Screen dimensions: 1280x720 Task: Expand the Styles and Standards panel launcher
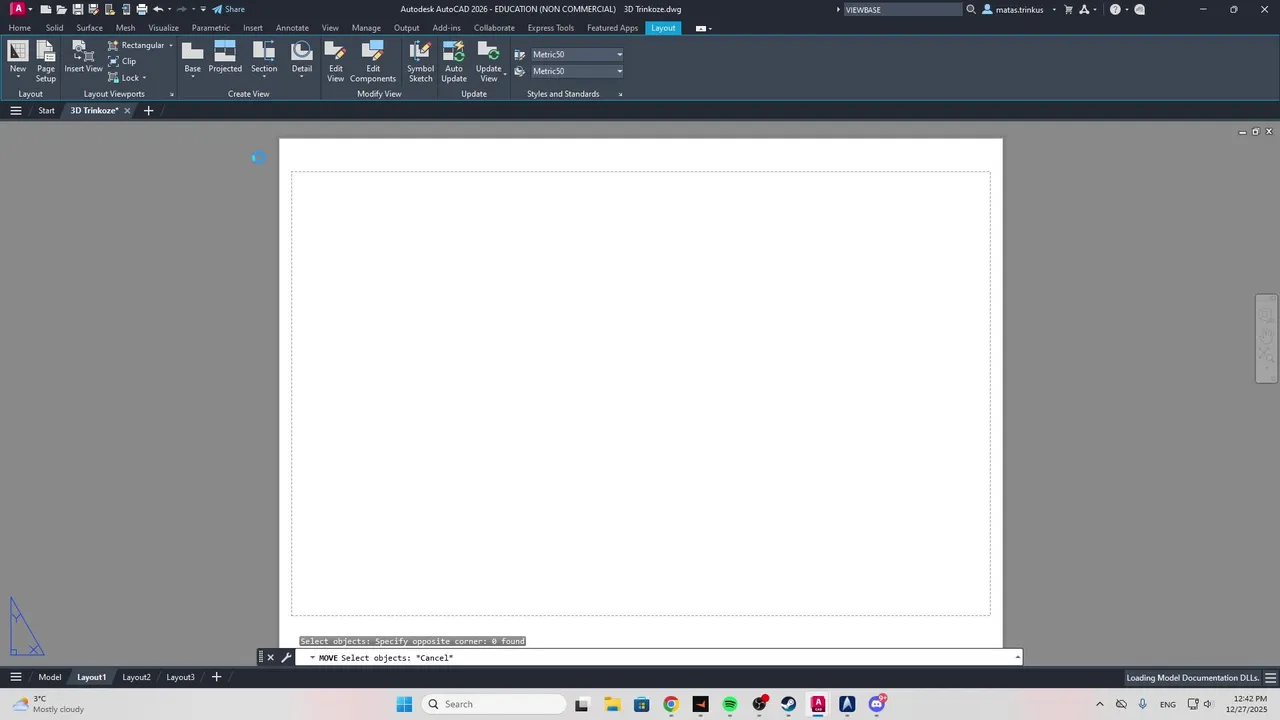coord(620,94)
